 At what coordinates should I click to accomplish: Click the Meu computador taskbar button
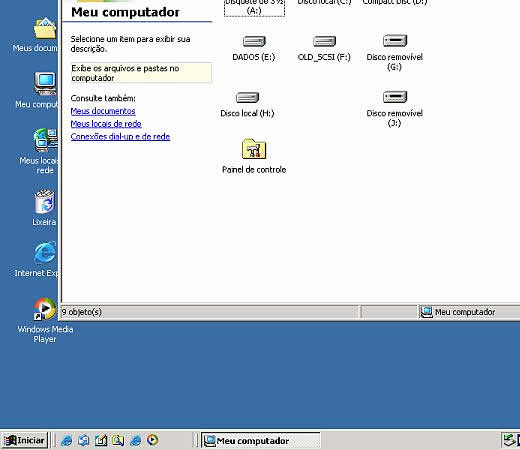point(261,441)
